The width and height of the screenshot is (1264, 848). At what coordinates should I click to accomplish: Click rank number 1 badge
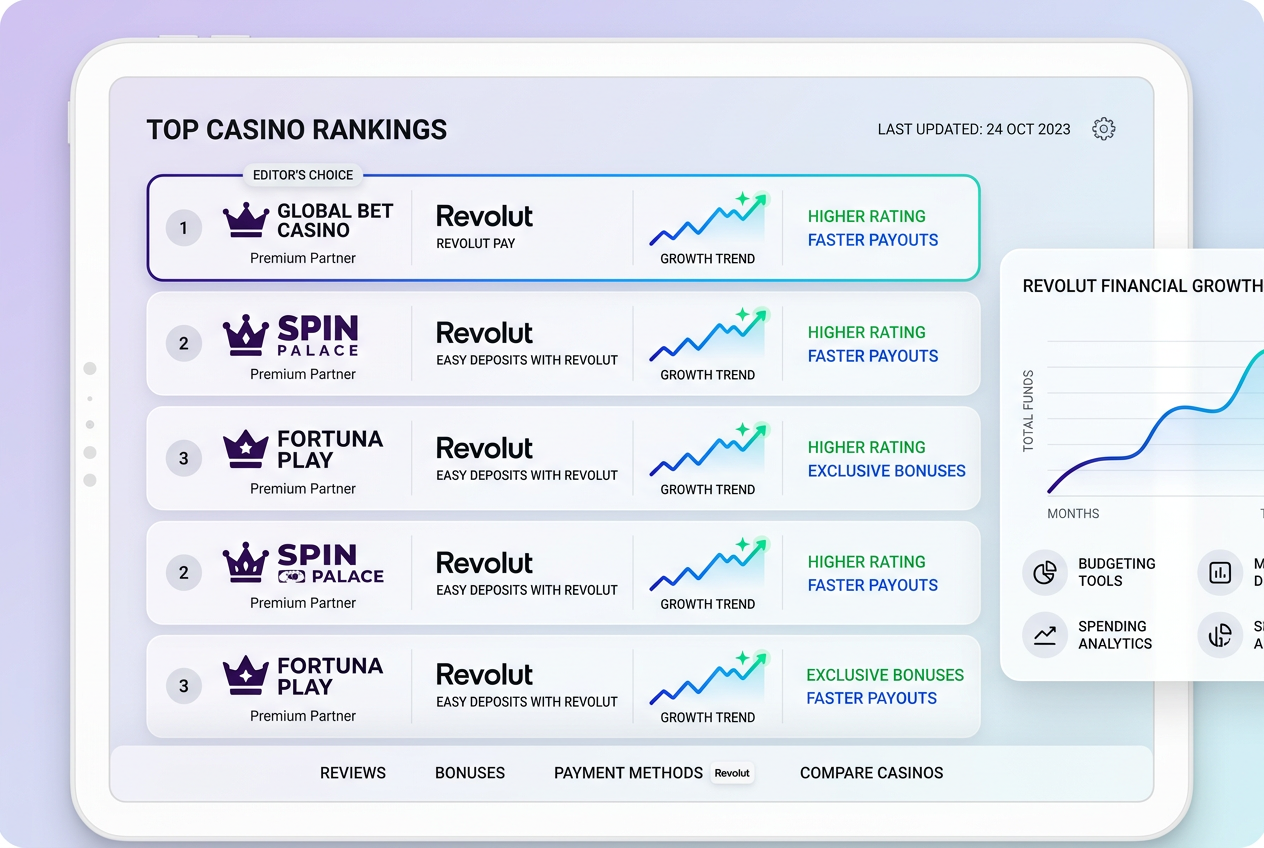coord(183,228)
